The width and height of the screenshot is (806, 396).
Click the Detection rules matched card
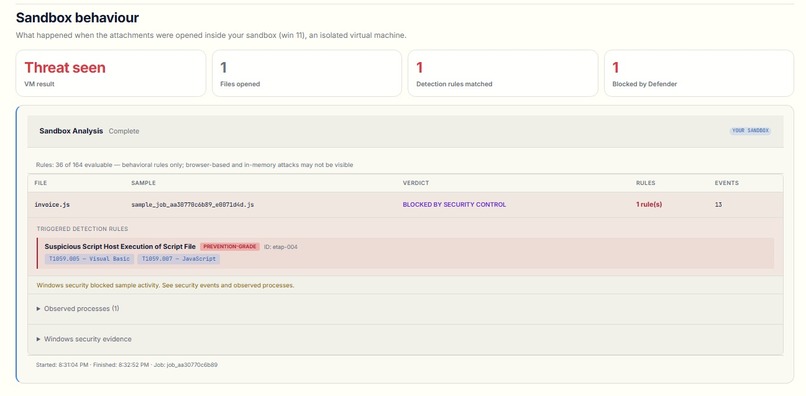pyautogui.click(x=503, y=73)
